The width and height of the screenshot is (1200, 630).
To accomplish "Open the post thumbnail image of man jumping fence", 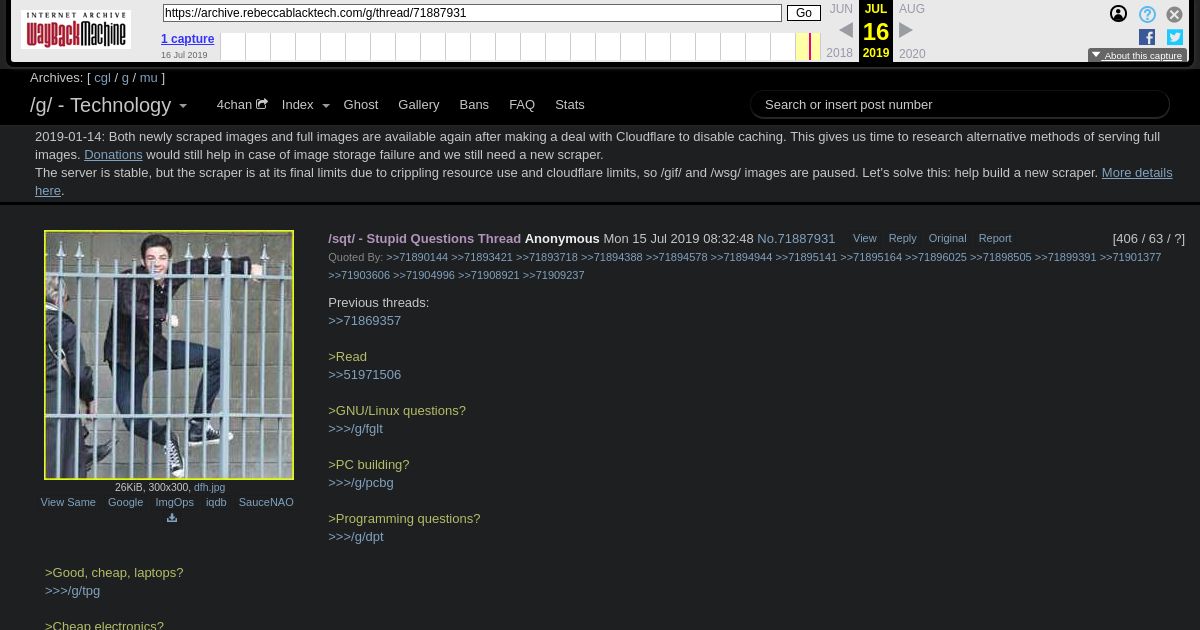I will click(169, 355).
